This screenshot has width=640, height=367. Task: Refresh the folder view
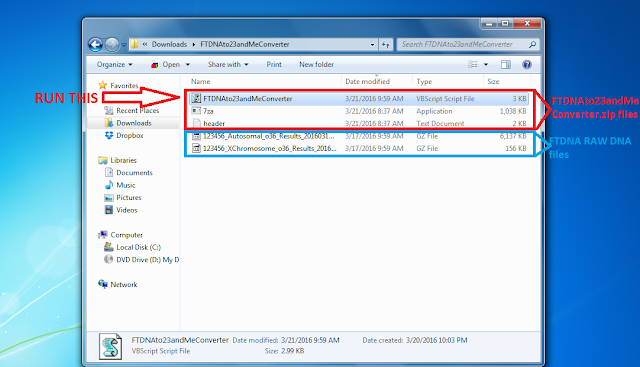click(386, 44)
